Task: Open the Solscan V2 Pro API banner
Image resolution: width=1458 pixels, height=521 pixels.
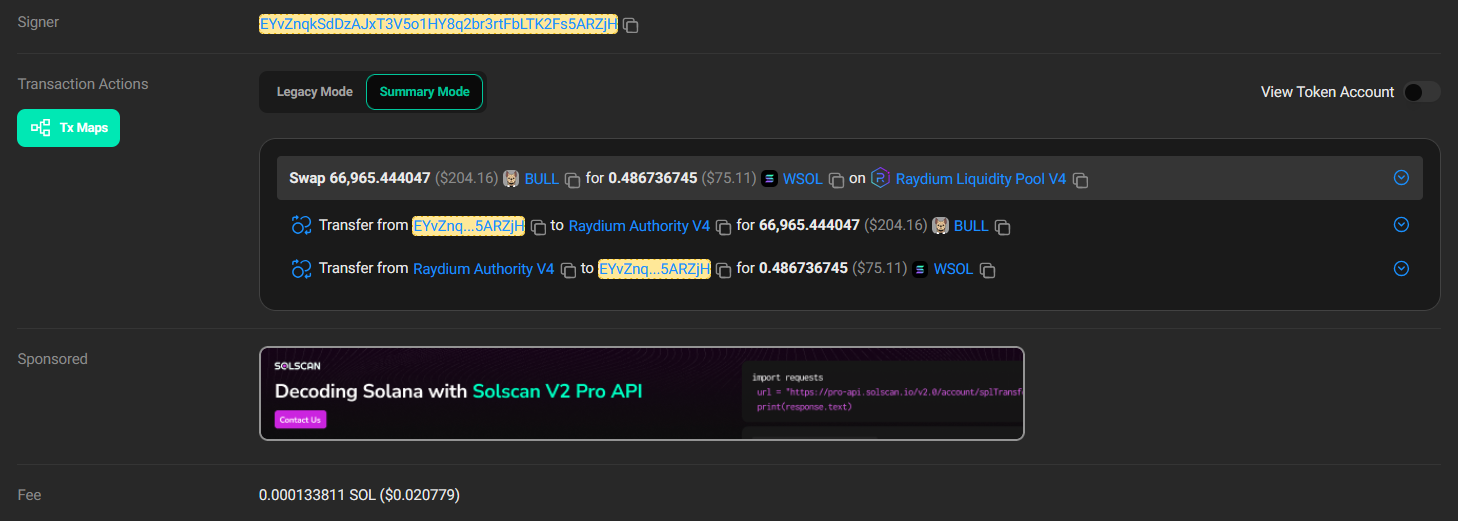Action: tap(642, 393)
